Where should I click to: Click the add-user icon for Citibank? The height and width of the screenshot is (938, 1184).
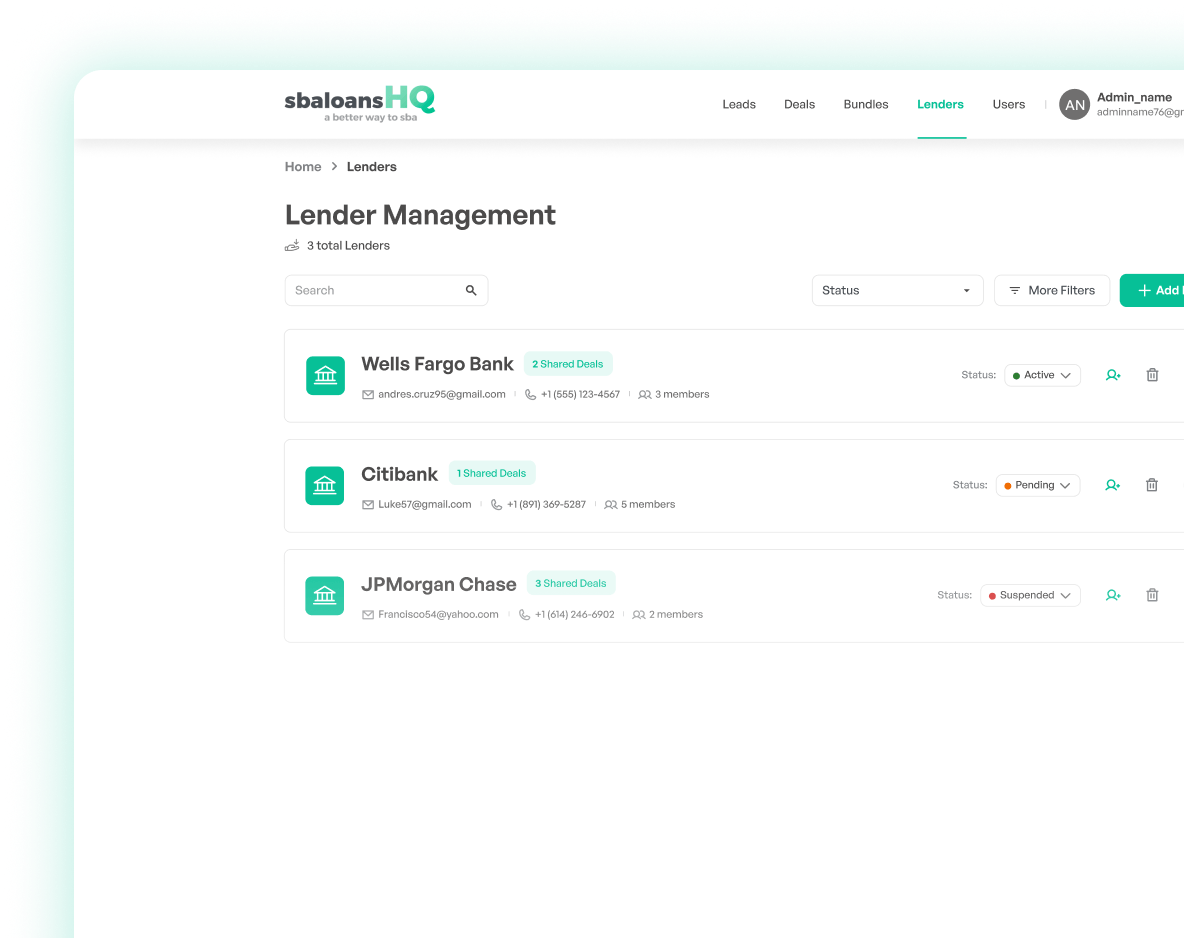(x=1113, y=485)
